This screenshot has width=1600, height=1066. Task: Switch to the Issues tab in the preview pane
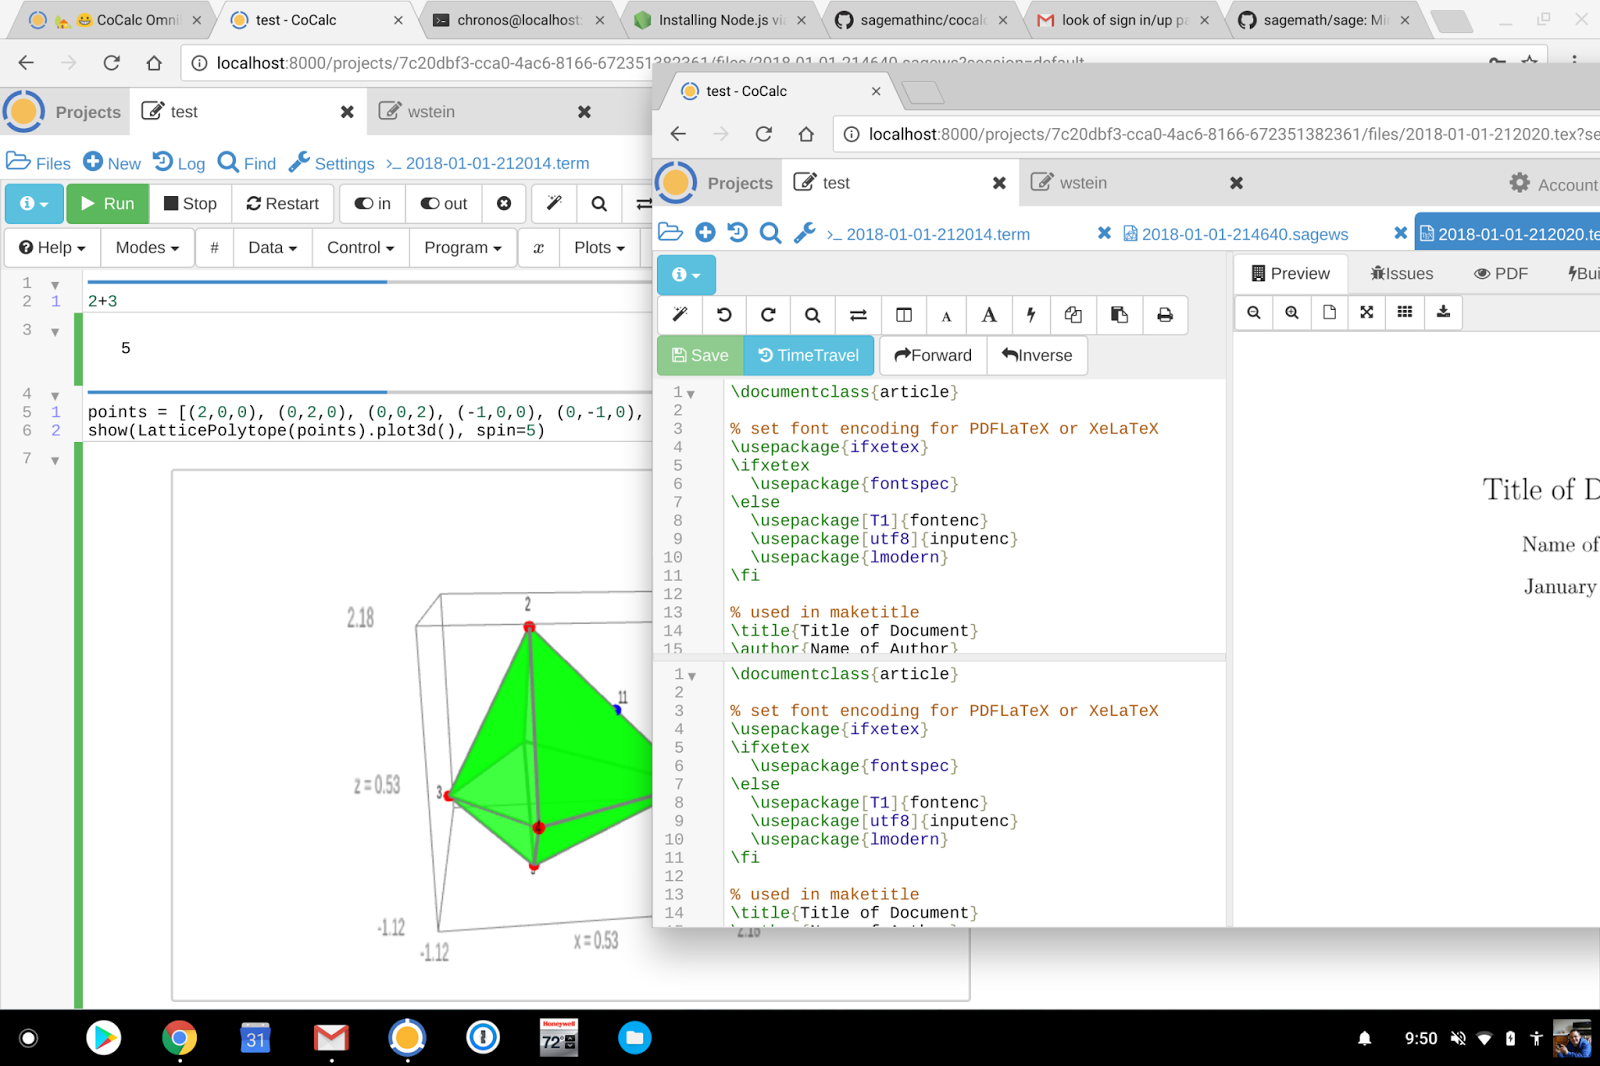[1402, 273]
